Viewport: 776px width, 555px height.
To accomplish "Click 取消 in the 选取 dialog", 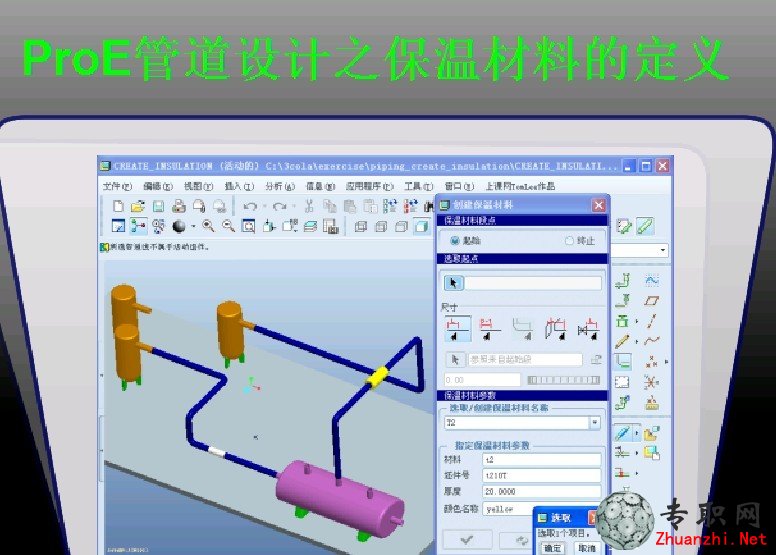I will (x=586, y=548).
